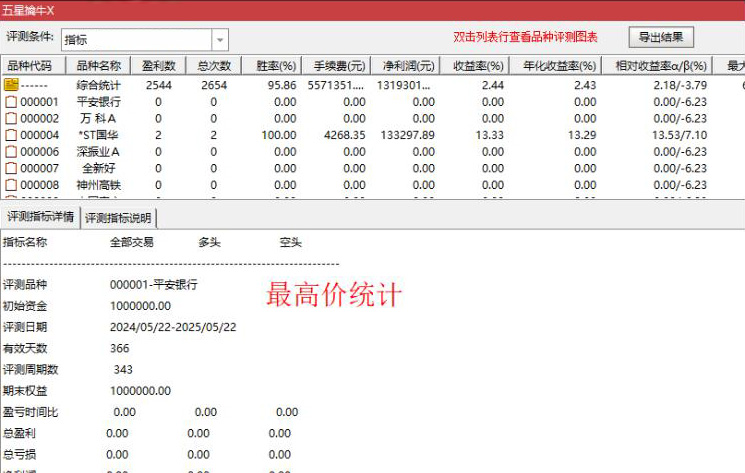The image size is (745, 473).
Task: Switch to the 评测指标说明 tab
Action: (x=118, y=218)
